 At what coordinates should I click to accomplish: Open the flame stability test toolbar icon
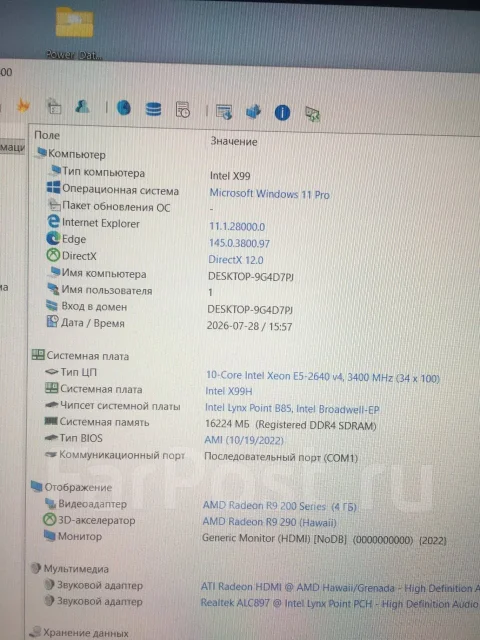pos(23,106)
